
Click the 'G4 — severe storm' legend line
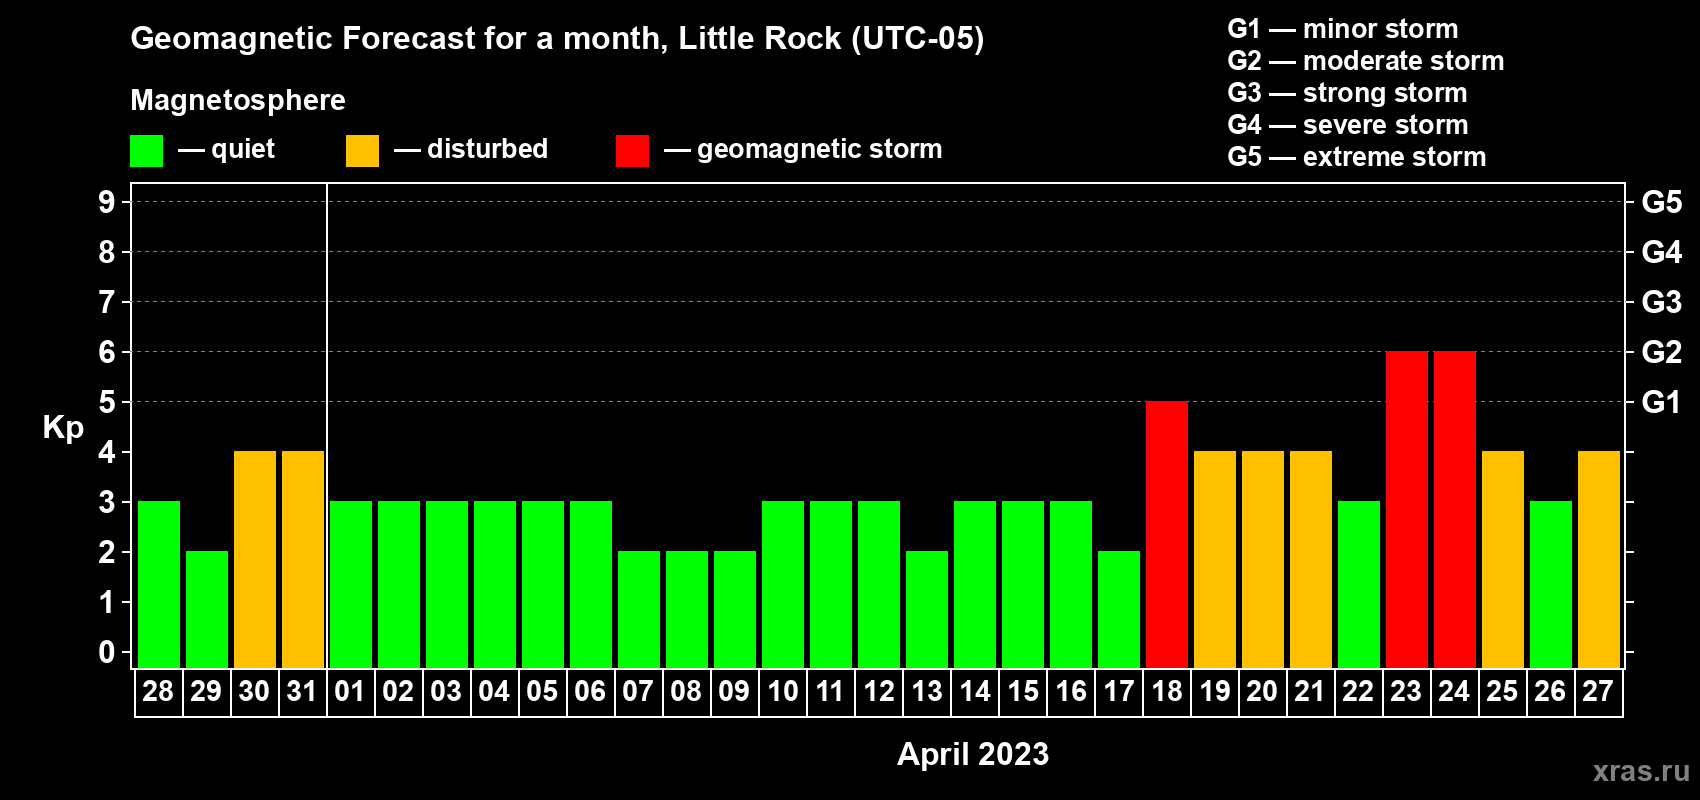point(1347,125)
